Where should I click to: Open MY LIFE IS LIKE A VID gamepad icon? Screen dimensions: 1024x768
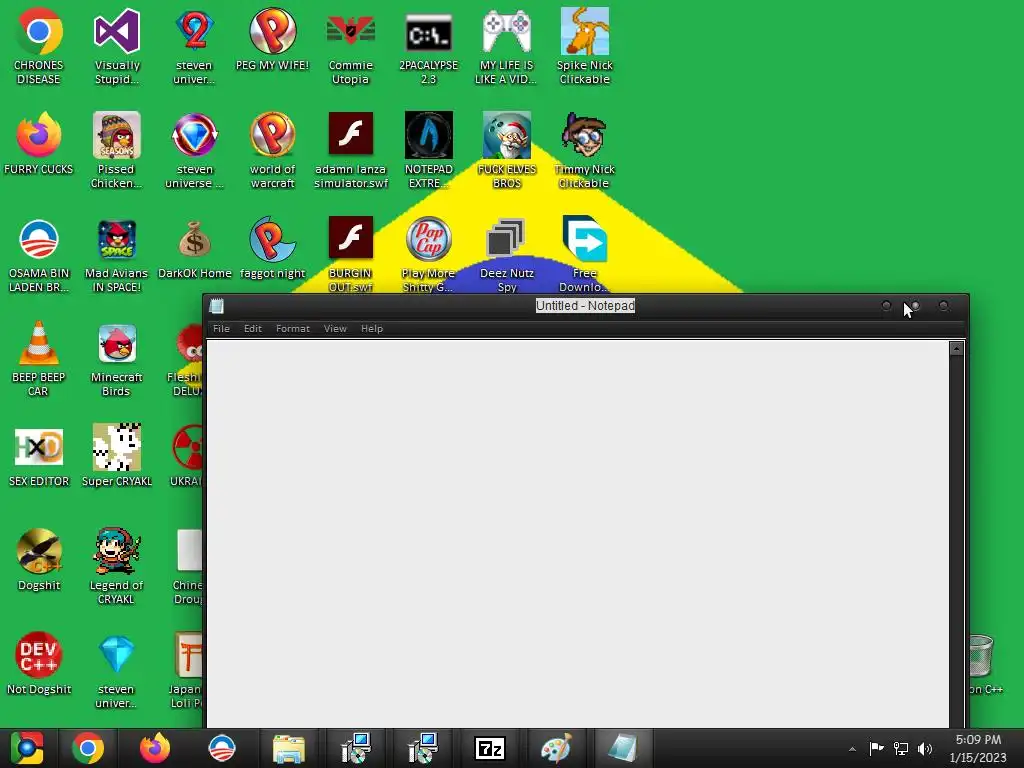point(506,46)
